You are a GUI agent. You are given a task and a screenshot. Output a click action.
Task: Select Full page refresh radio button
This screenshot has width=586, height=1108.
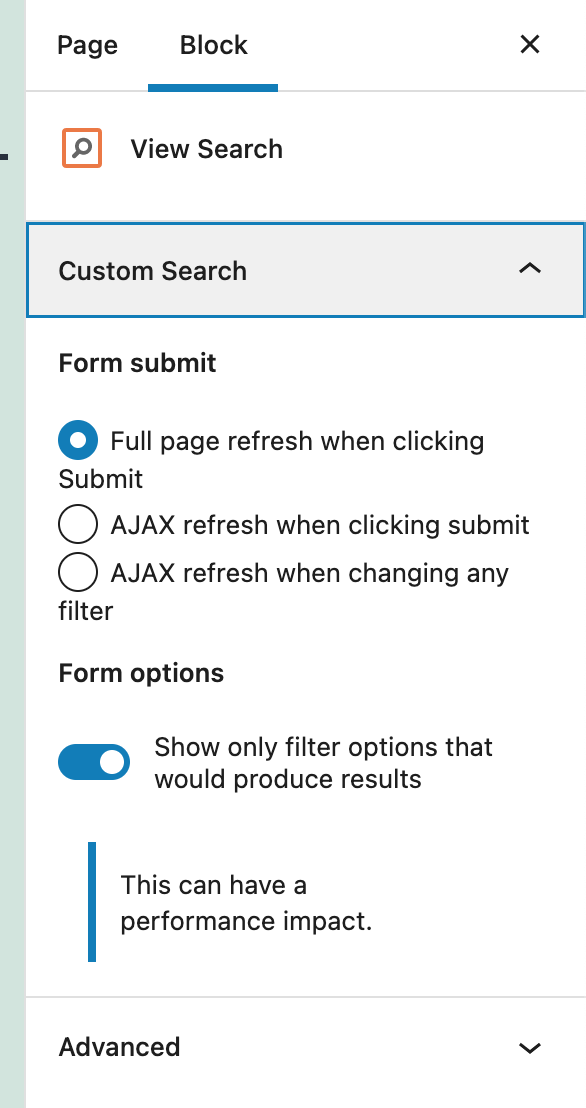78,440
